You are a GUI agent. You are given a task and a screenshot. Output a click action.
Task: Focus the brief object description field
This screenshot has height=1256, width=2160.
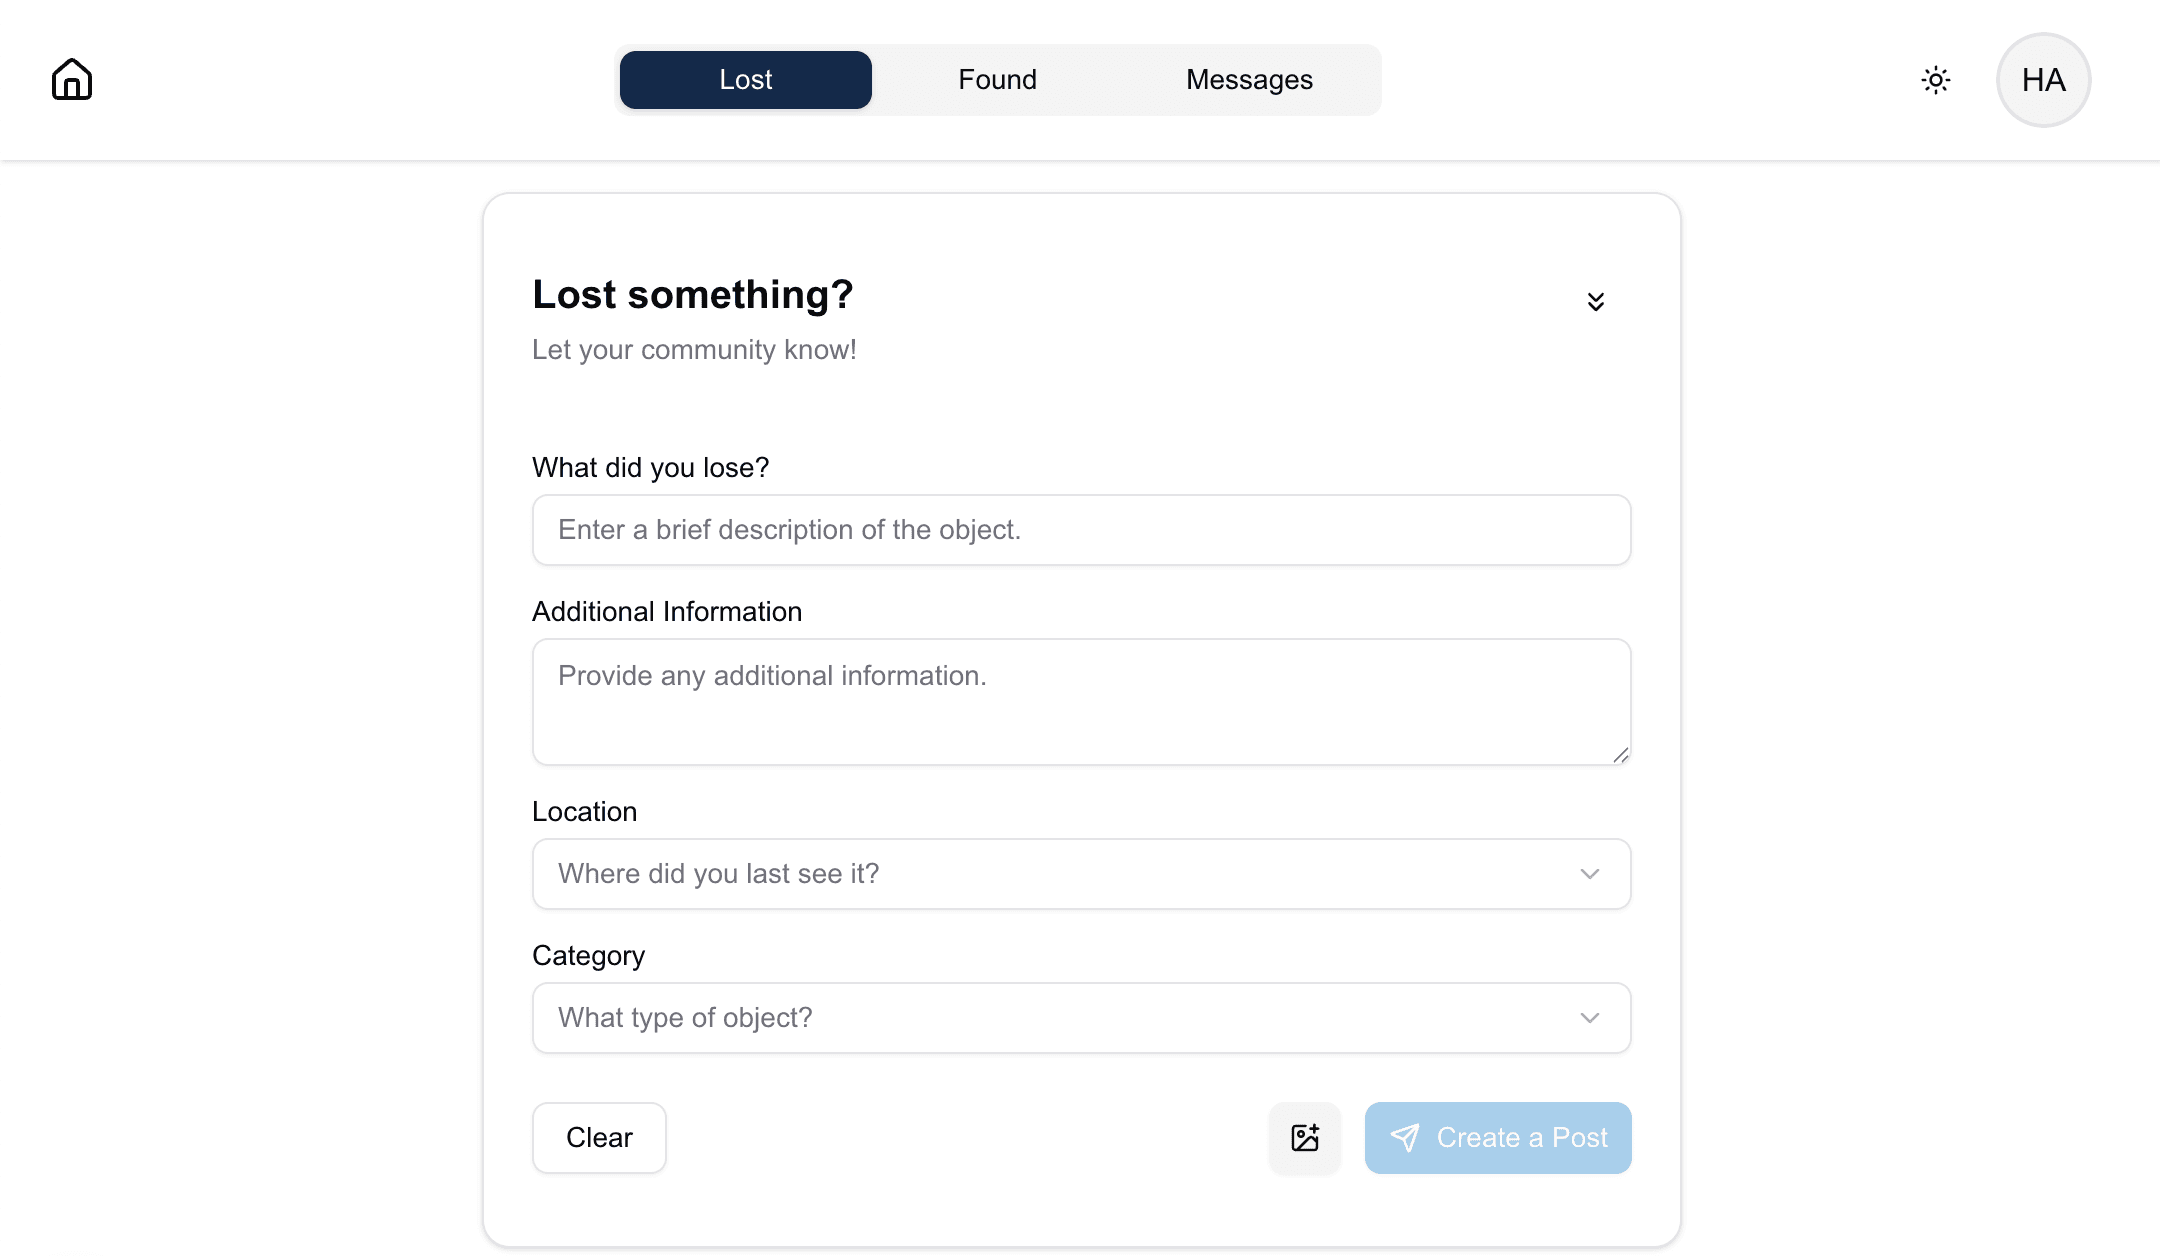click(x=1081, y=530)
